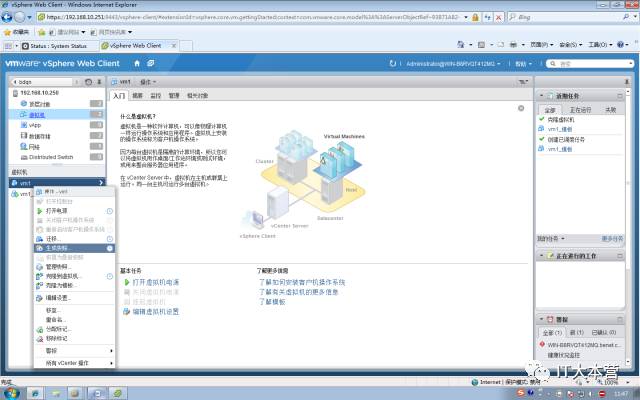Go to vSphere Web Client home icon
Viewport: 640px width, 400px height.
(x=137, y=63)
